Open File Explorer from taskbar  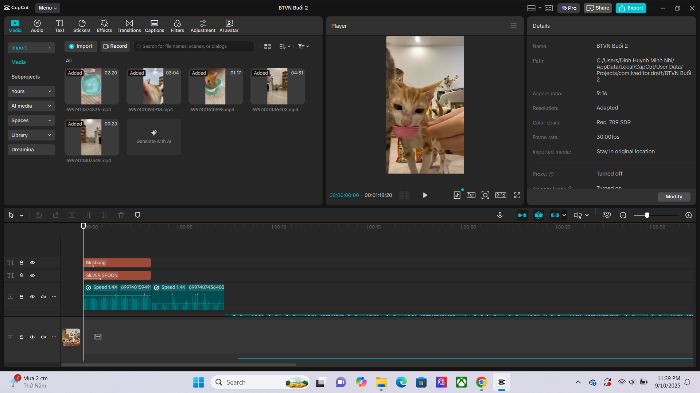tap(381, 382)
